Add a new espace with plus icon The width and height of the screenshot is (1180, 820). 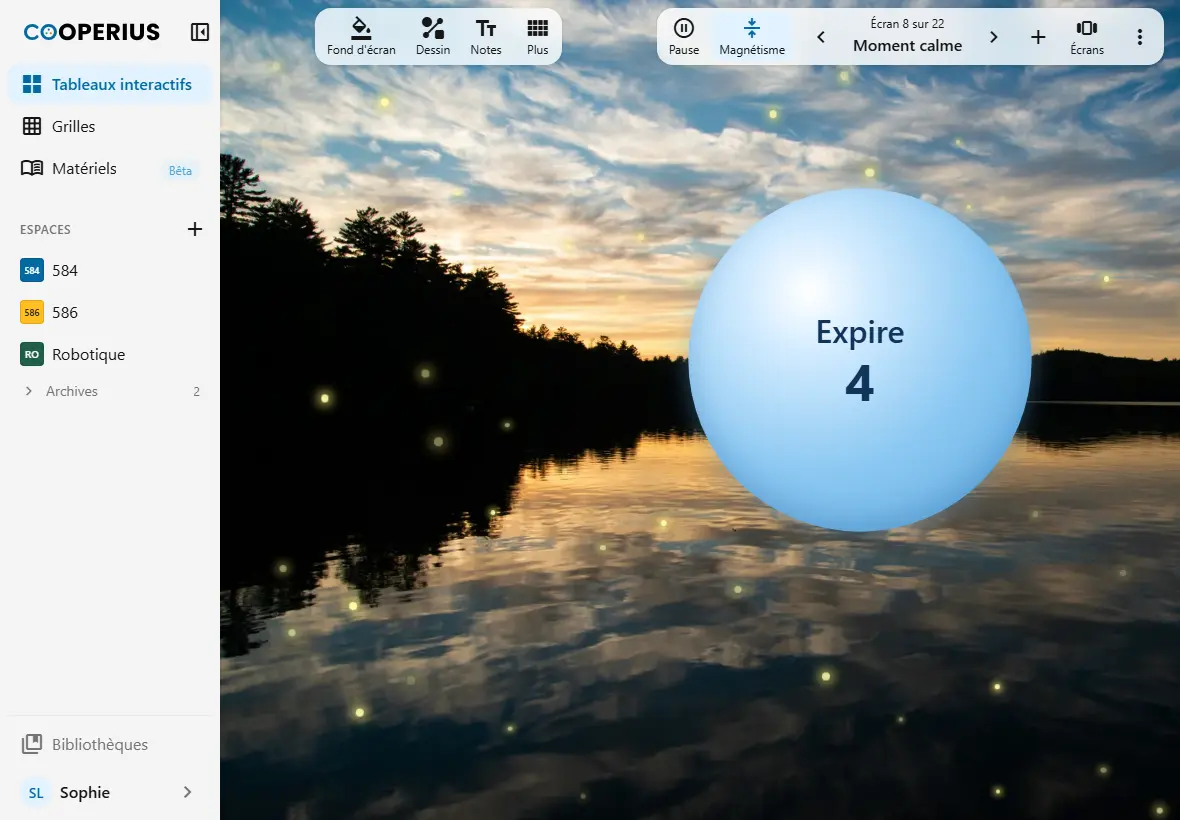click(x=195, y=229)
